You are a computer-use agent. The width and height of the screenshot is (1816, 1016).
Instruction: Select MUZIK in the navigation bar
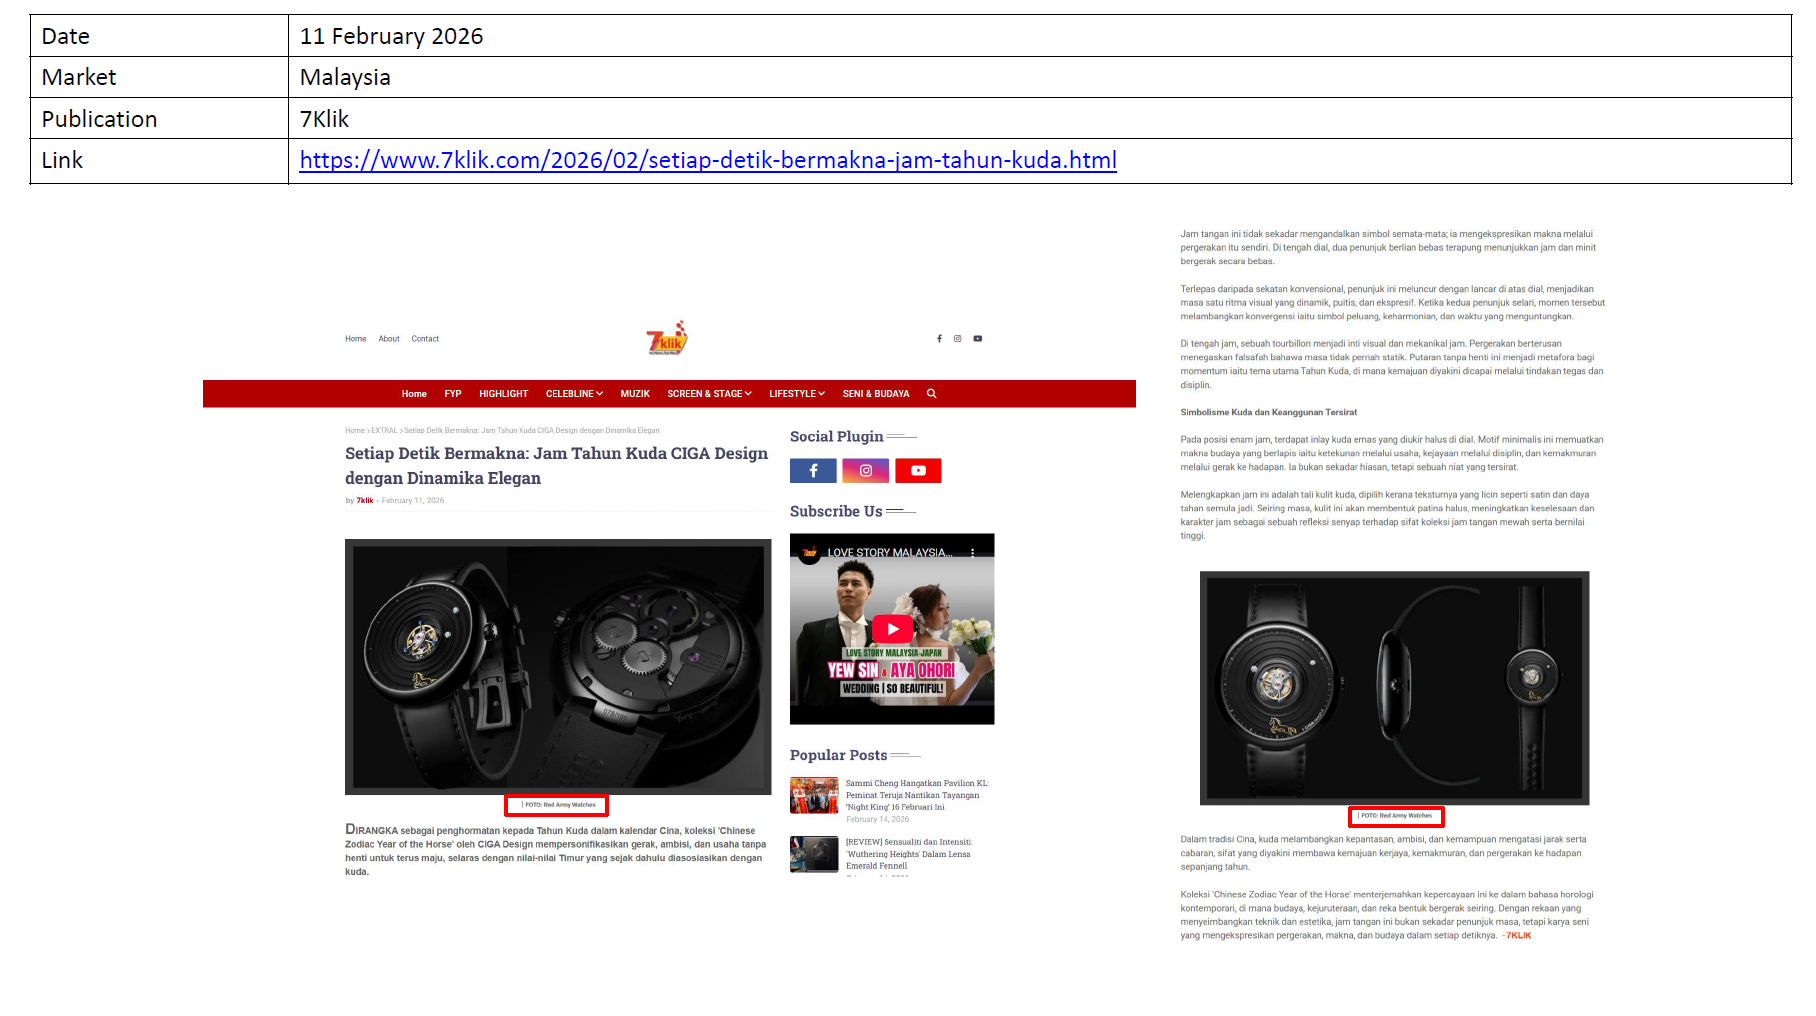[x=635, y=394]
